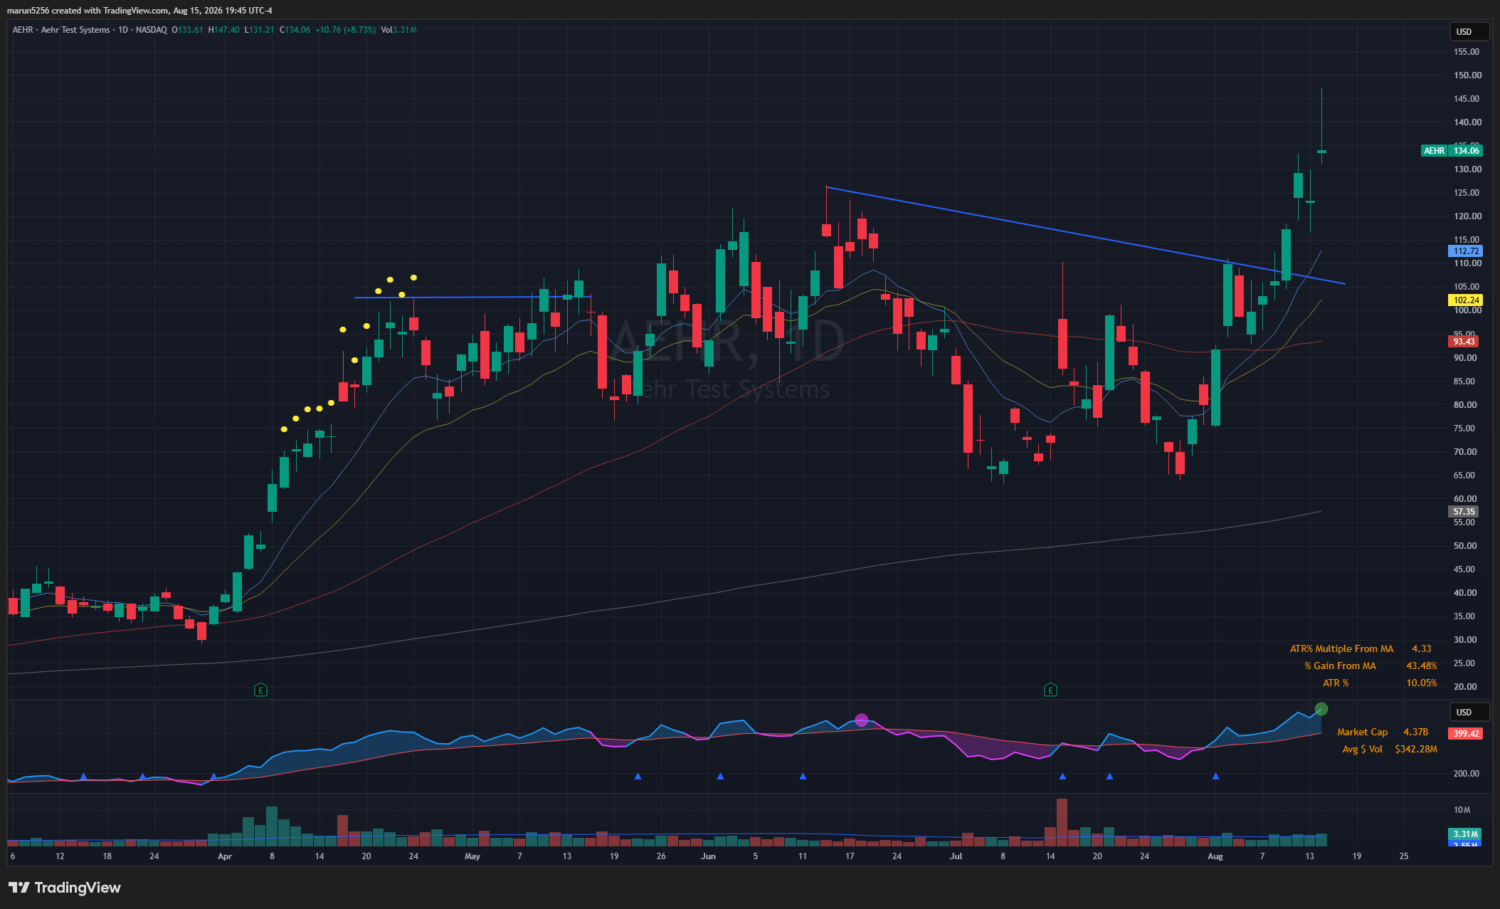Click the TradingView logo
1500x909 pixels.
click(65, 887)
